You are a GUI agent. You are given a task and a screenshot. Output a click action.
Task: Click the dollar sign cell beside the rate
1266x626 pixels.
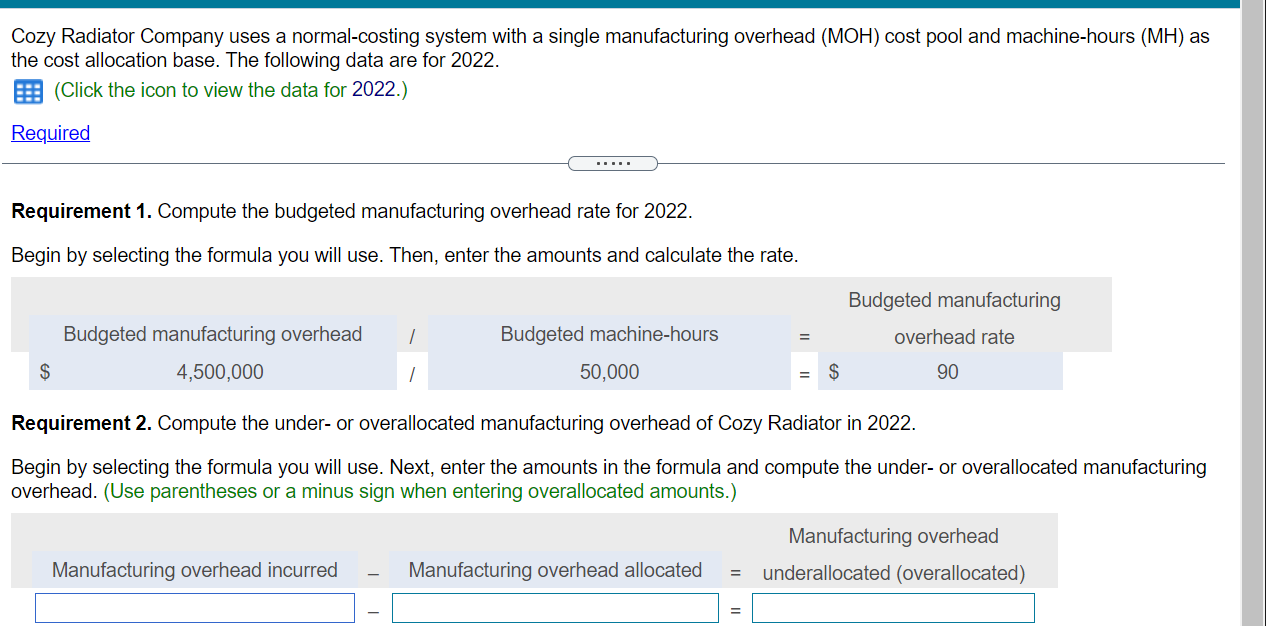[x=833, y=371]
